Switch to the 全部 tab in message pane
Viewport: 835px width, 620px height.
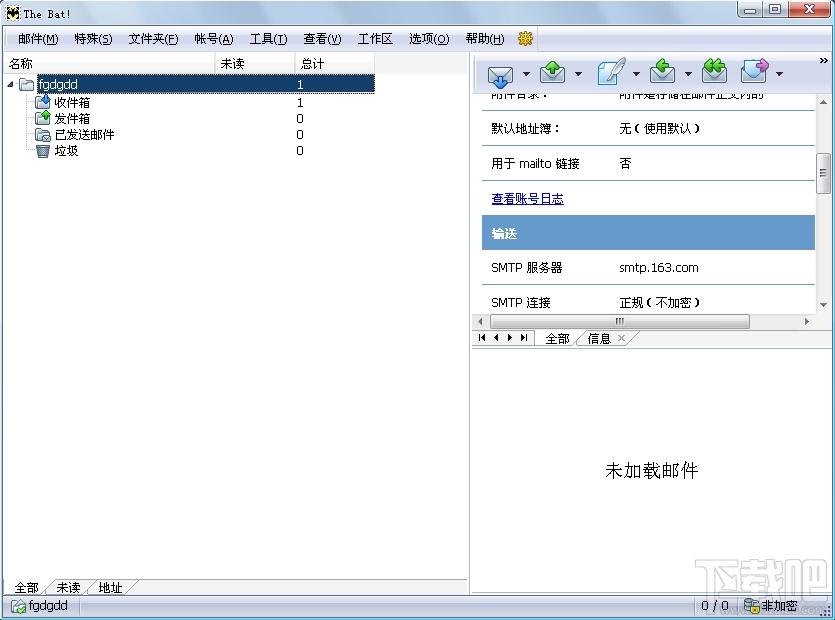(557, 339)
